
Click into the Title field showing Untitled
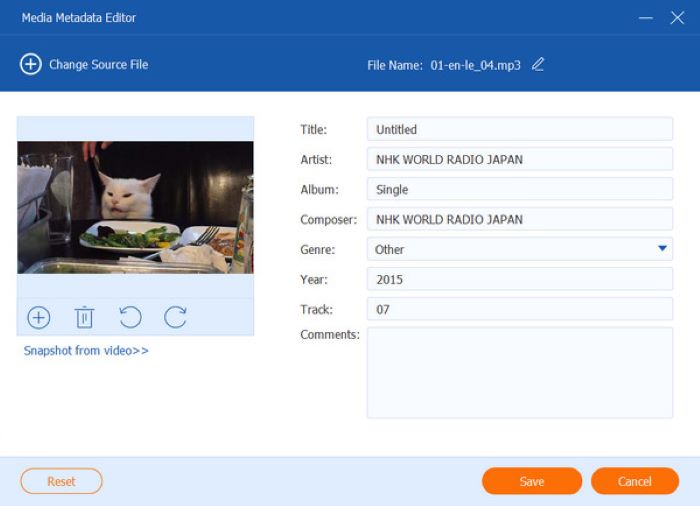520,129
